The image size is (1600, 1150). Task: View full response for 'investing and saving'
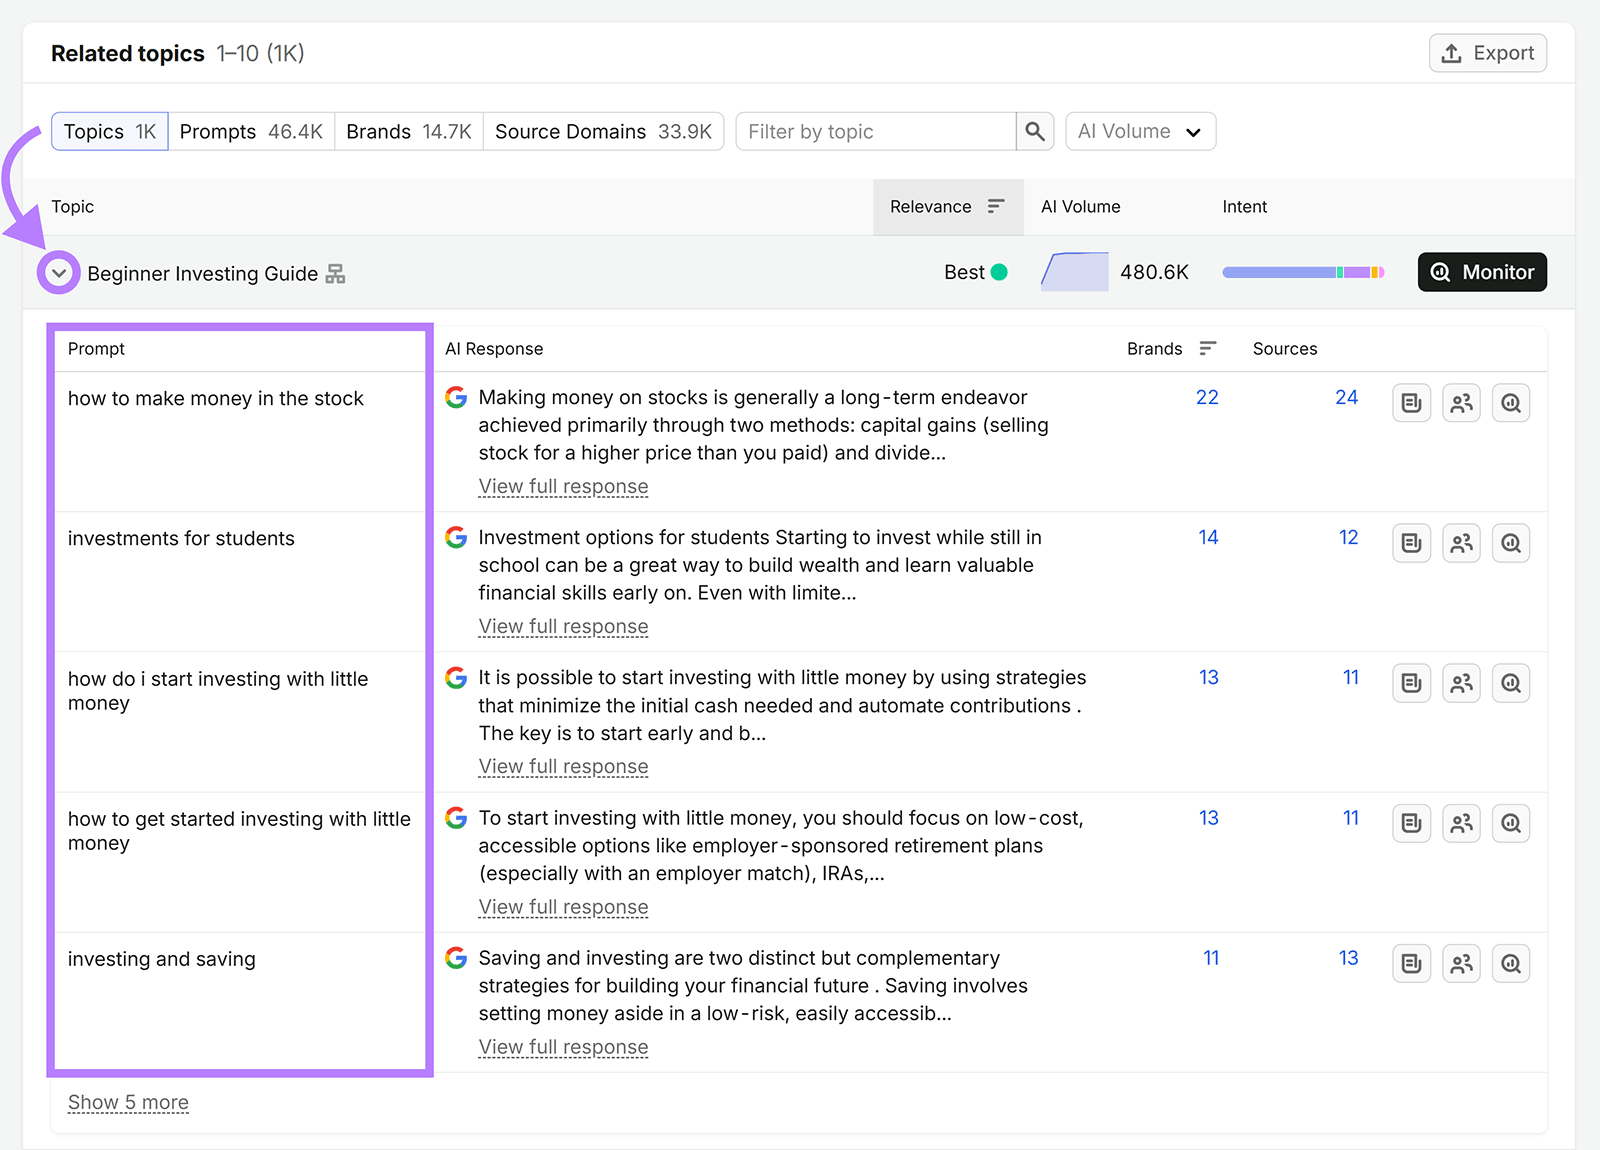pos(563,1047)
